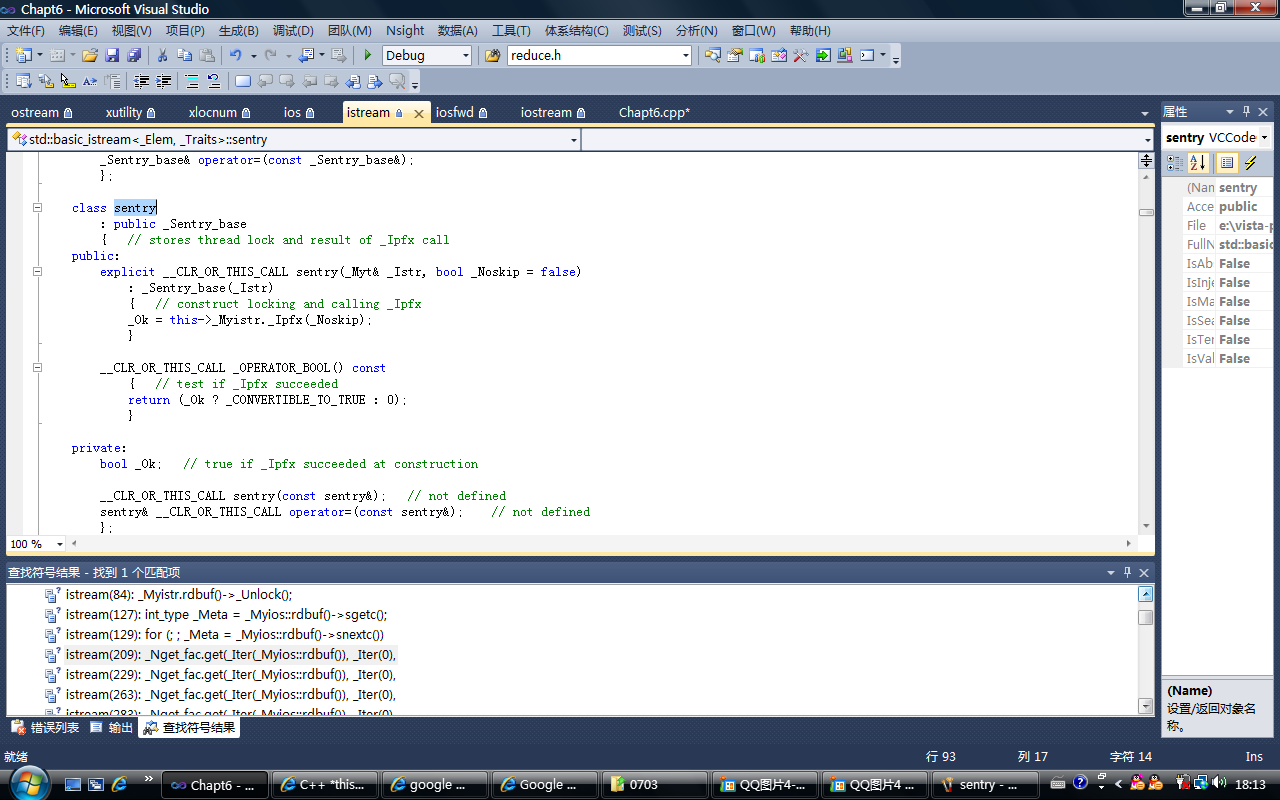Click 100% zoom level control in editor corner
Viewport: 1280px width, 800px height.
[x=30, y=543]
